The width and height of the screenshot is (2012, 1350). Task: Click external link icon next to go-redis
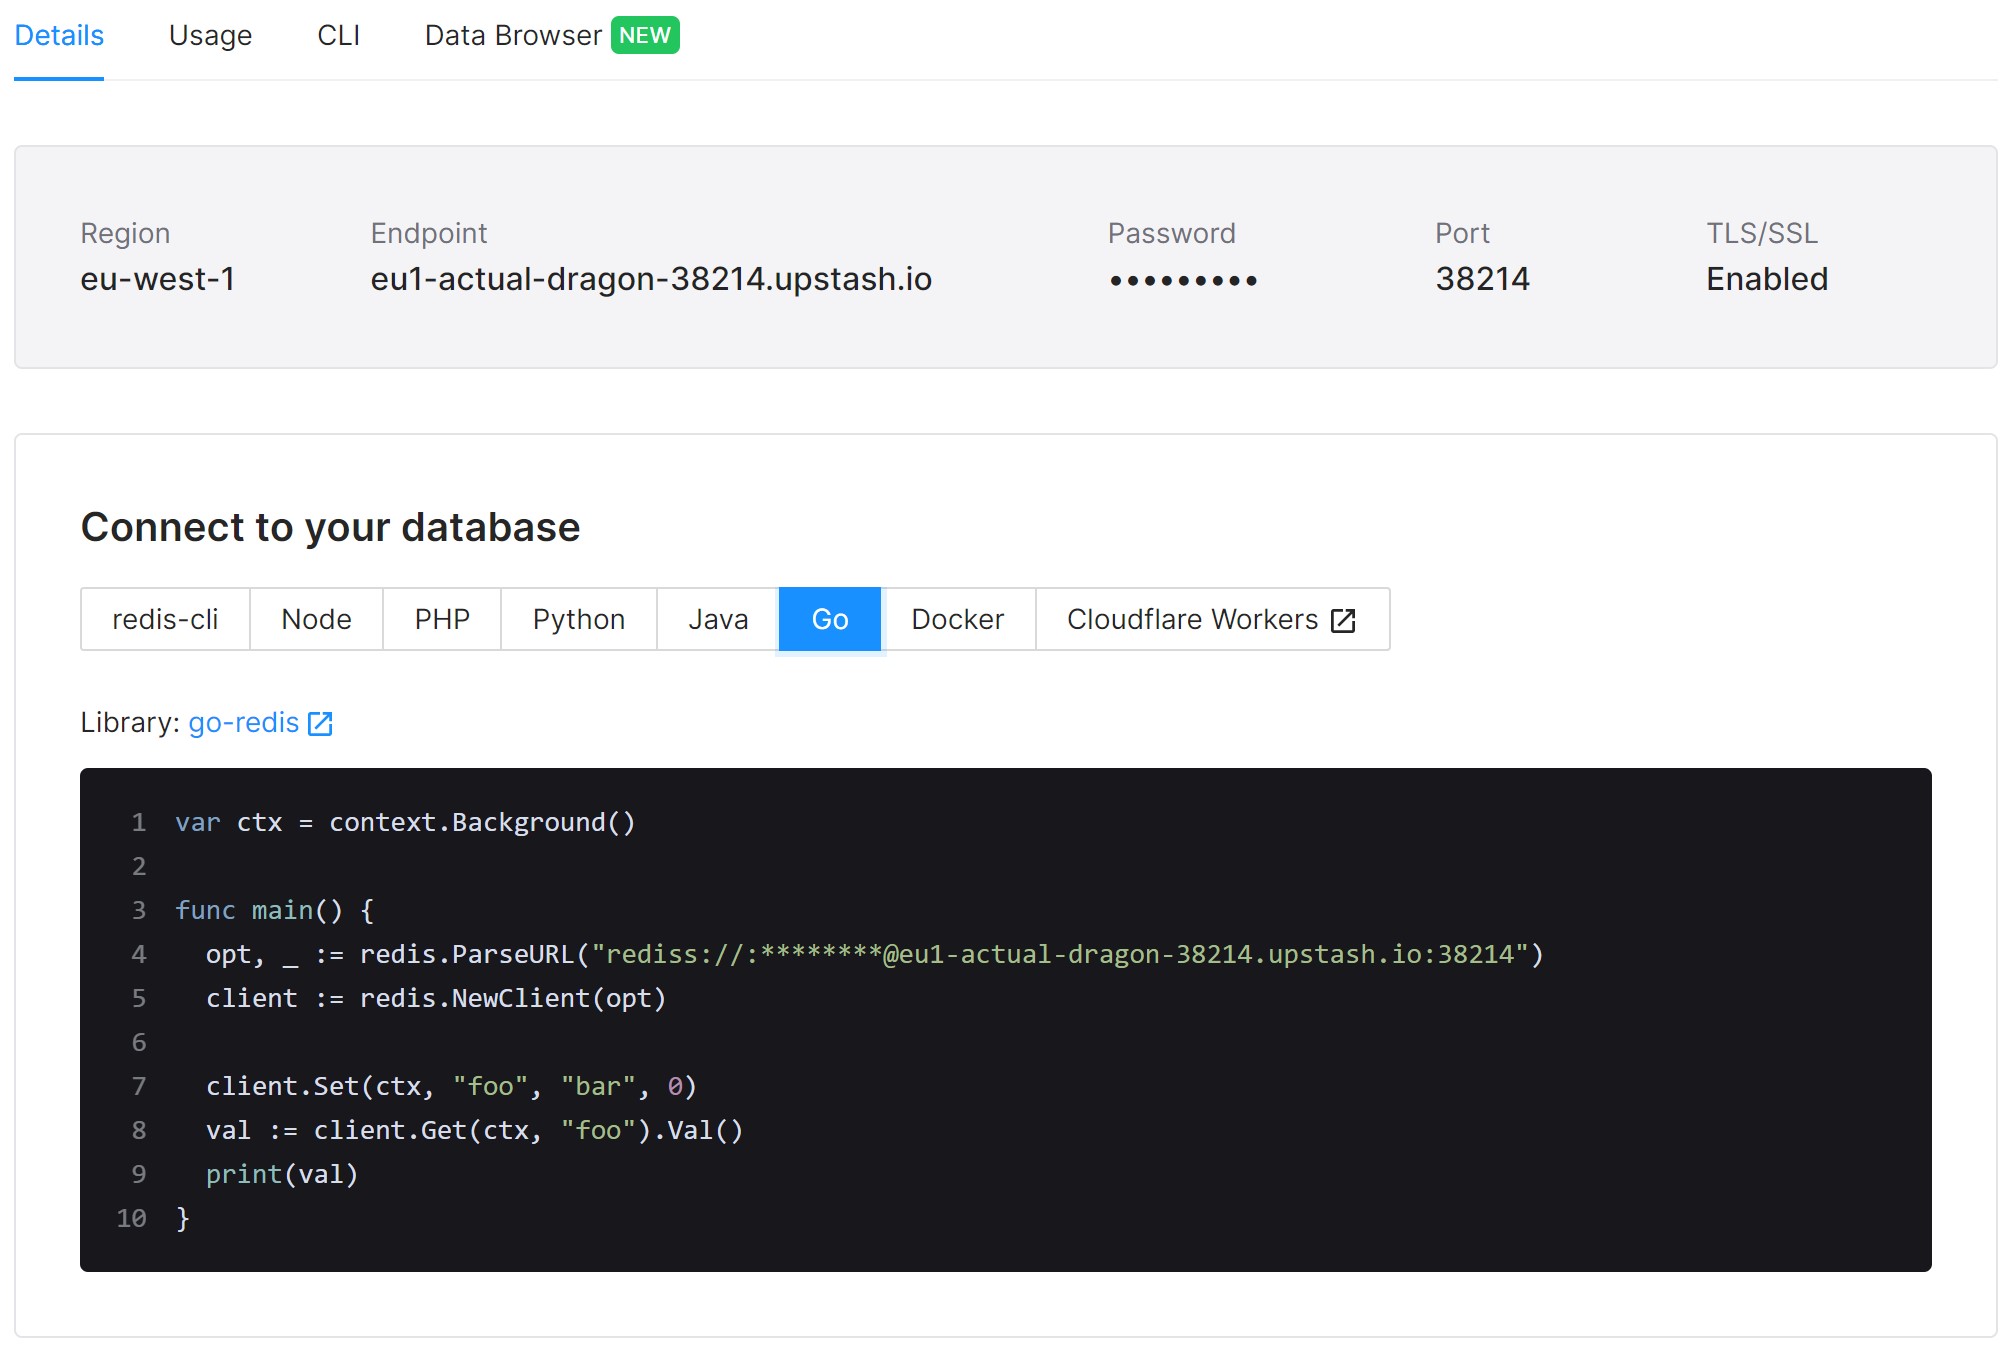(x=320, y=723)
